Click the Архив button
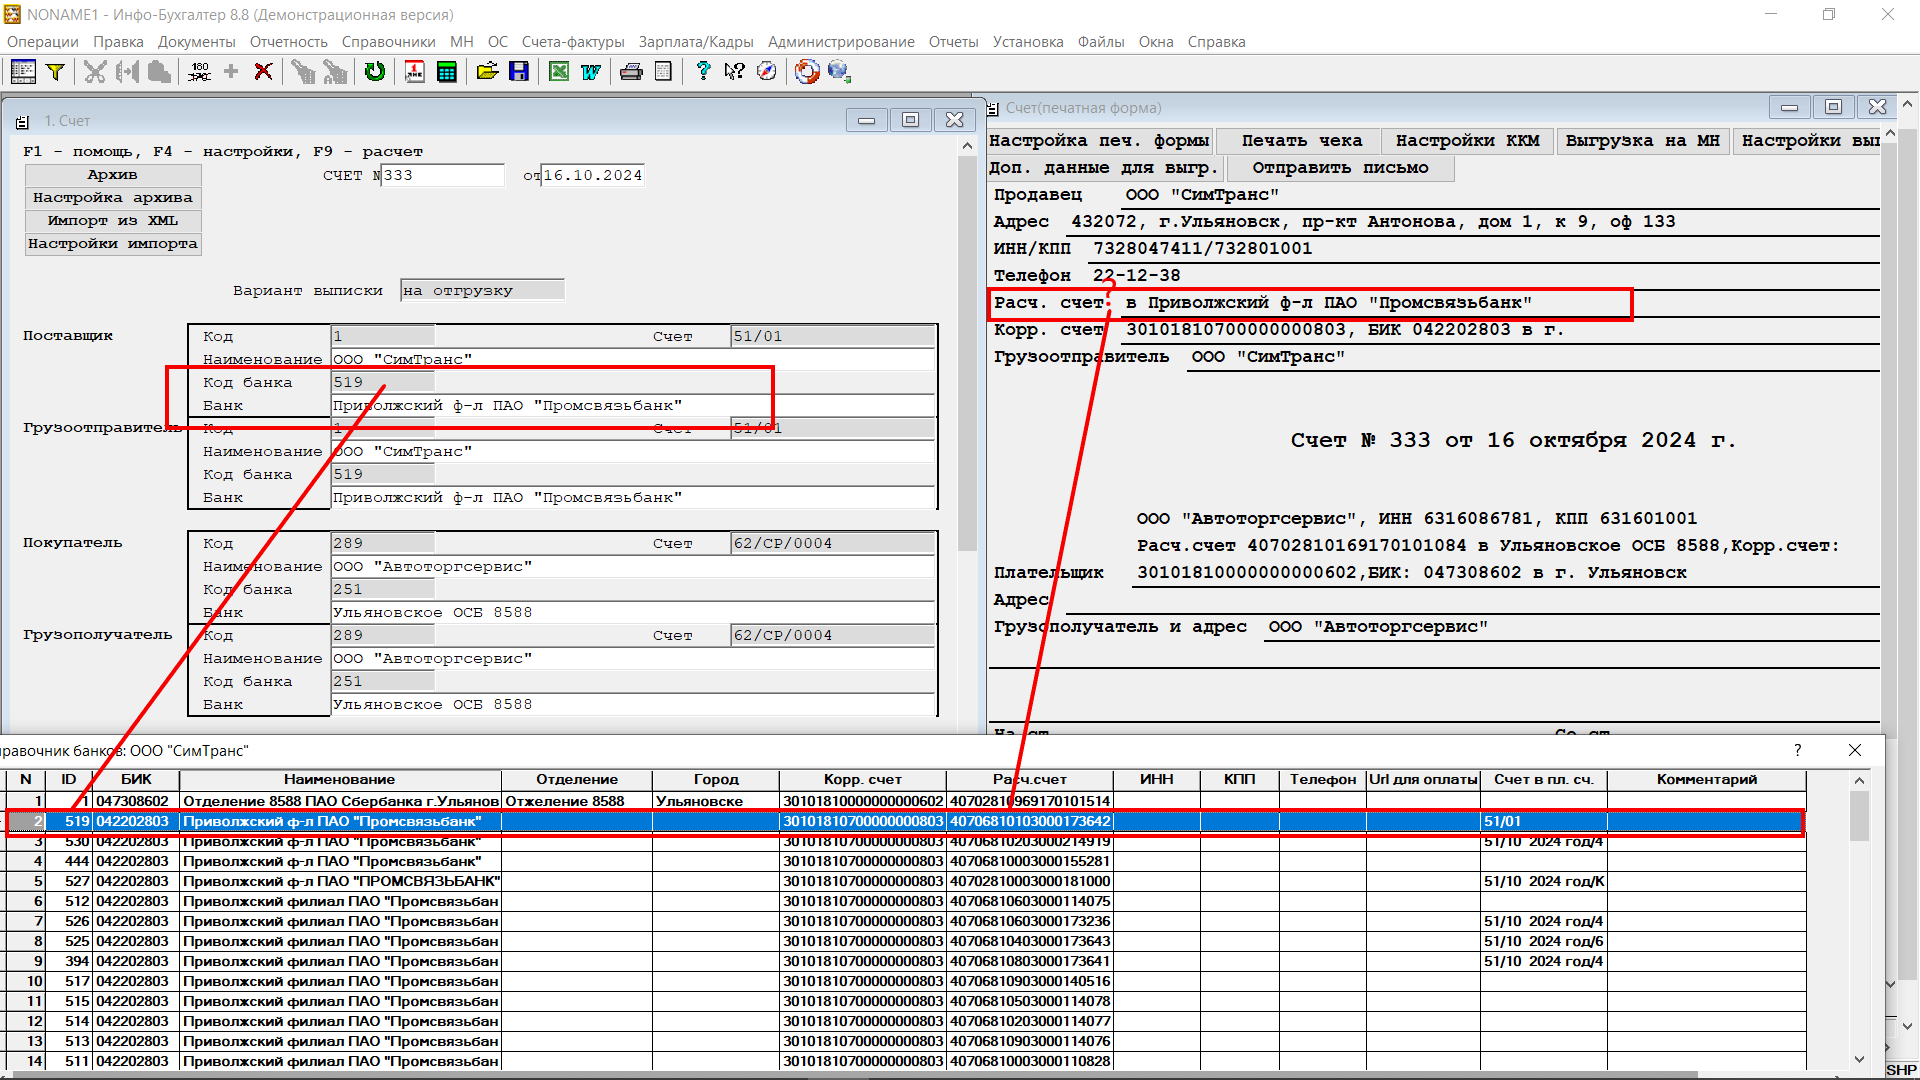The width and height of the screenshot is (1920, 1080). click(112, 175)
